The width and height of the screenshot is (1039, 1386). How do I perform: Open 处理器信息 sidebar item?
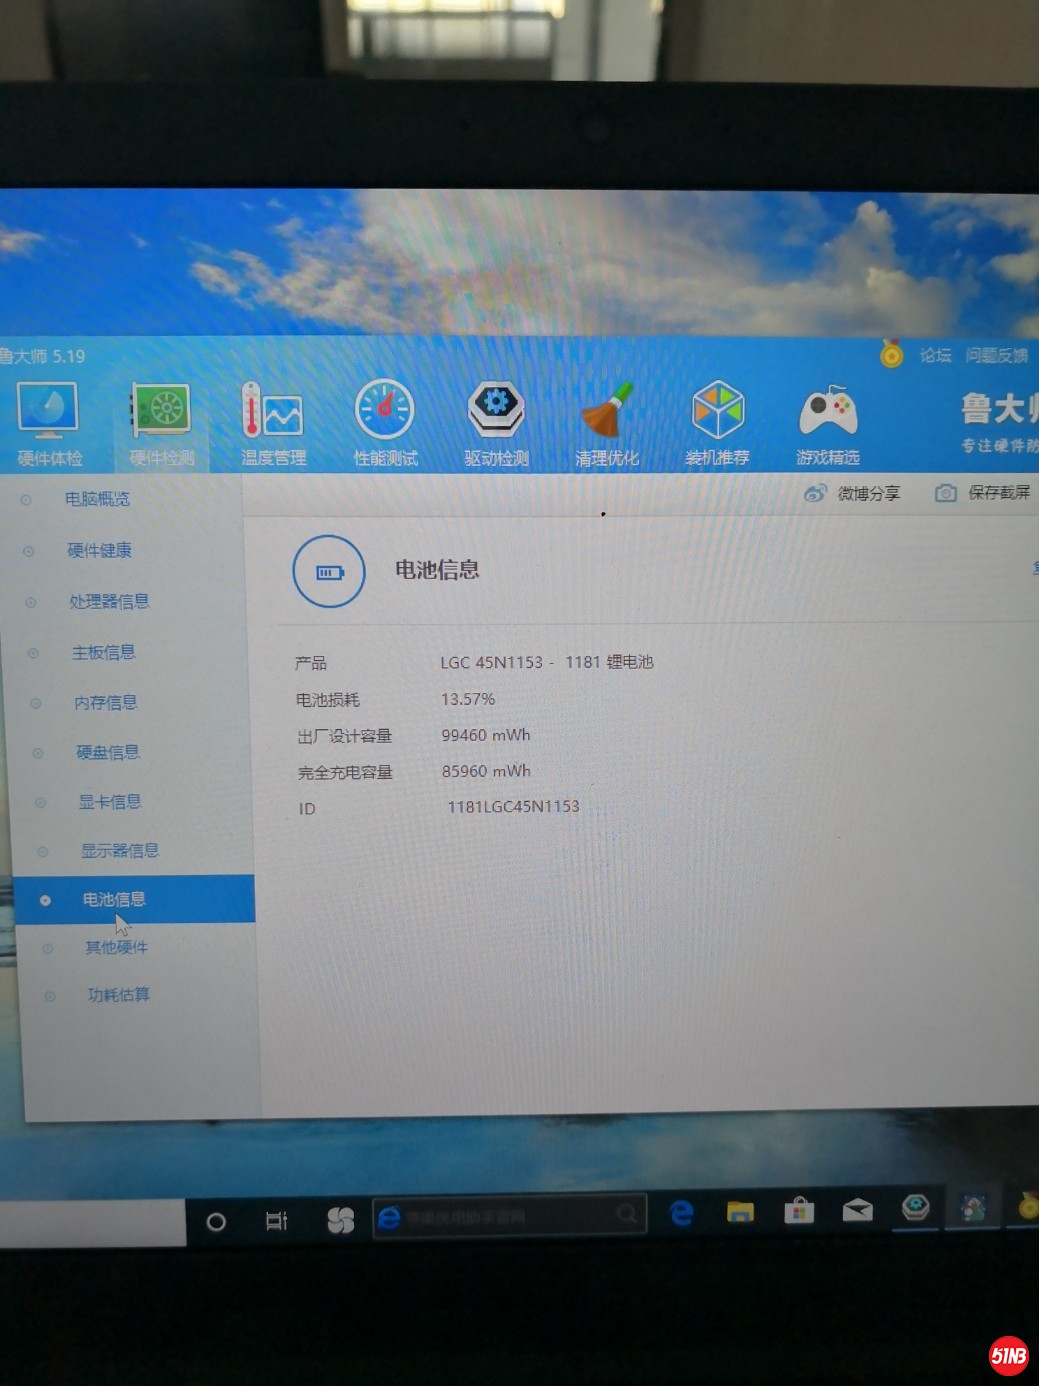(x=108, y=601)
